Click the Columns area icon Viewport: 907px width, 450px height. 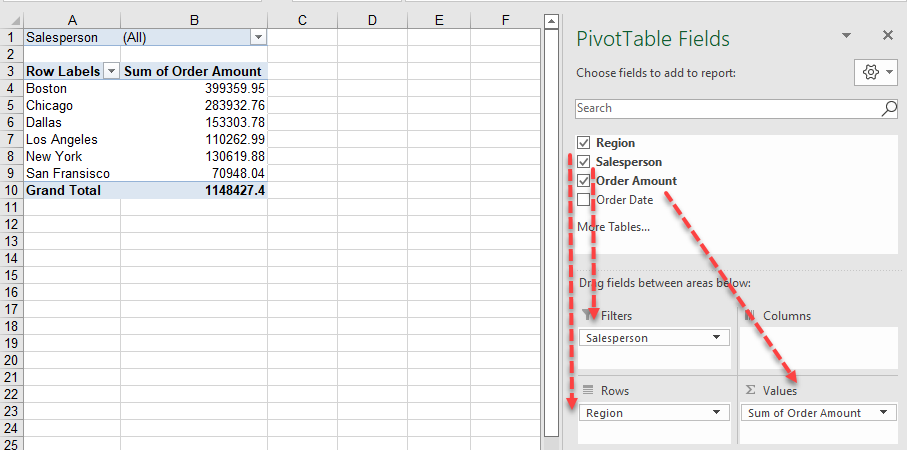[x=750, y=315]
